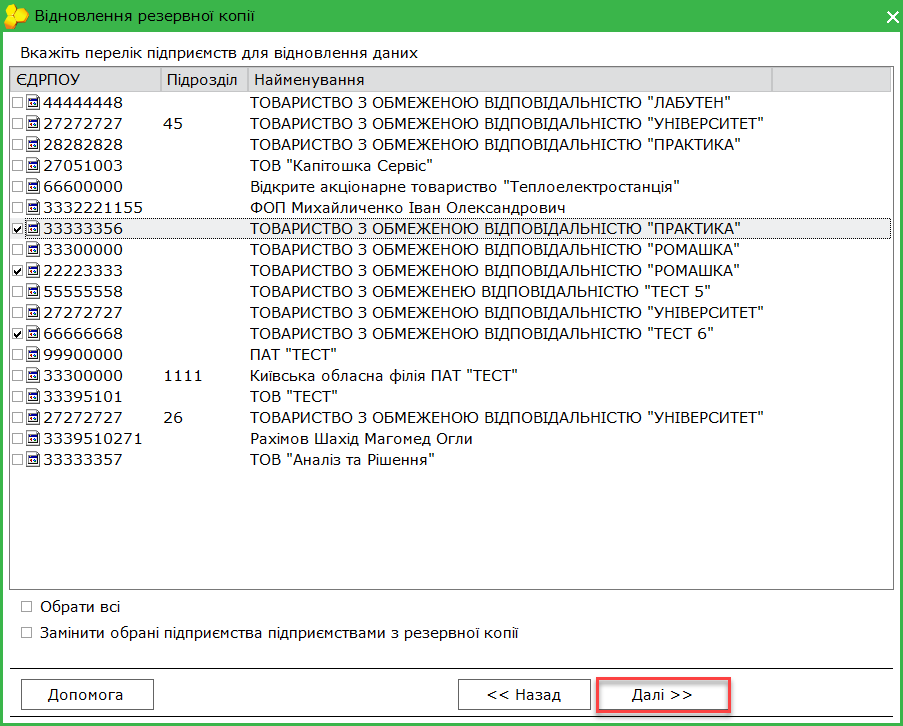The height and width of the screenshot is (726, 903).
Task: Check the box for 27051003 Капітошка Сервіс
Action: tap(17, 166)
